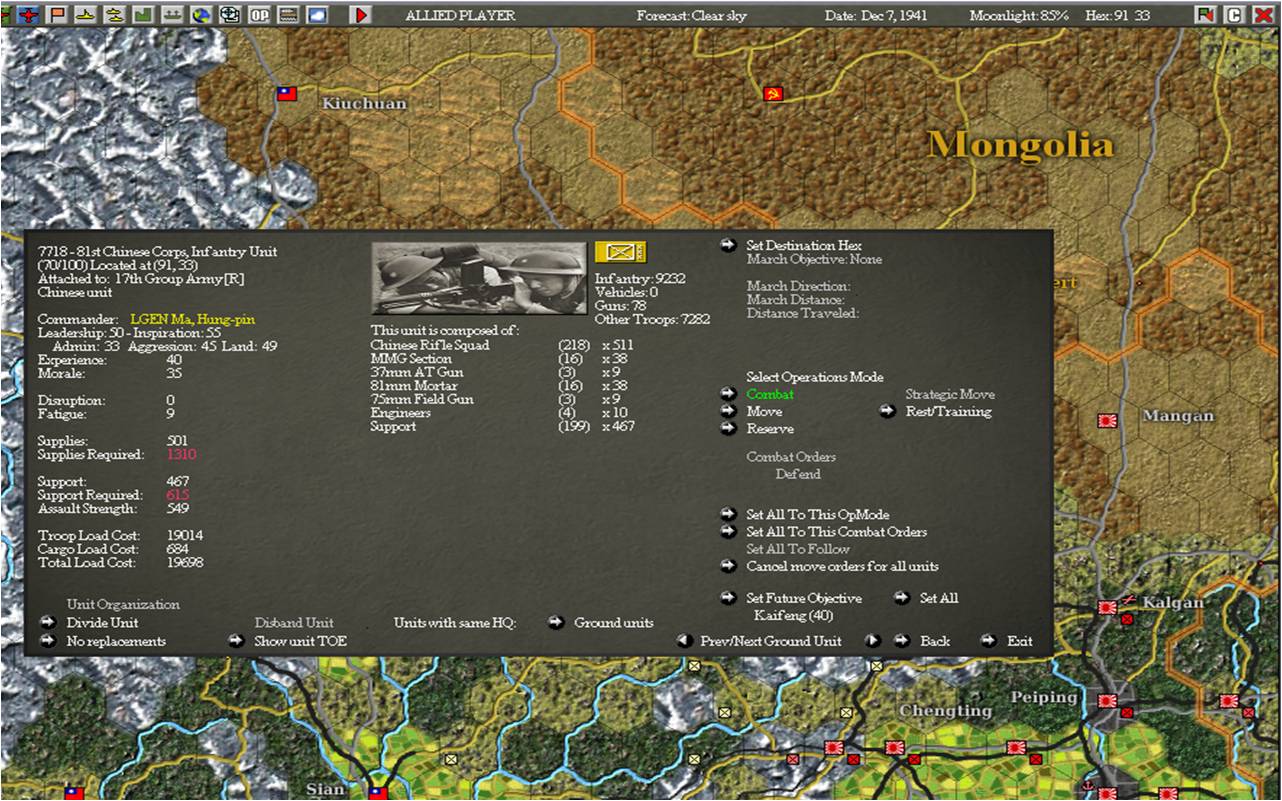Click the Chinese flag base at Kiuchuan
Viewport: 1282px width, 801px height.
(x=287, y=94)
